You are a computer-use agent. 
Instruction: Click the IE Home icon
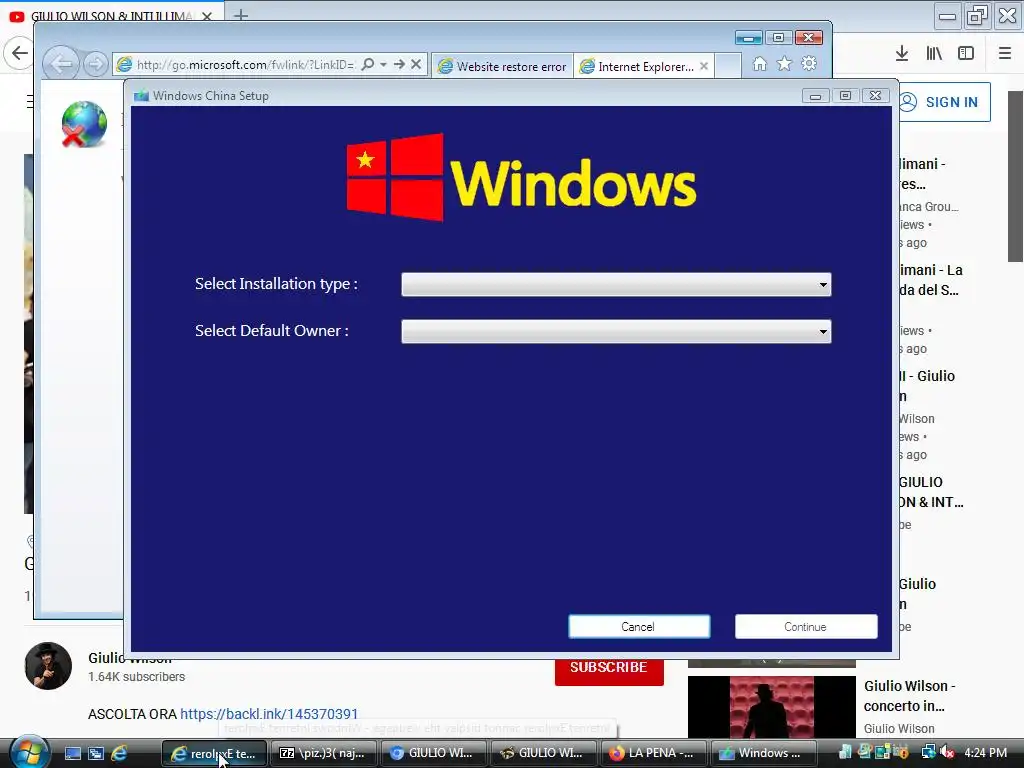760,63
